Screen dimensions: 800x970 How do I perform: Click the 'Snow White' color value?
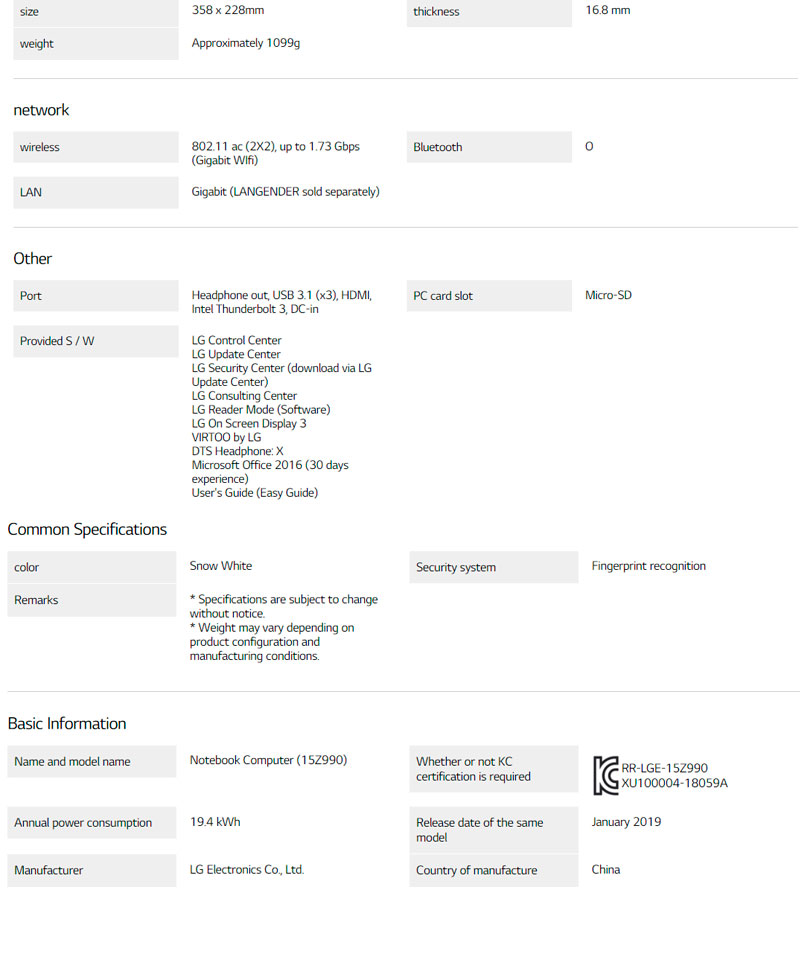[221, 566]
